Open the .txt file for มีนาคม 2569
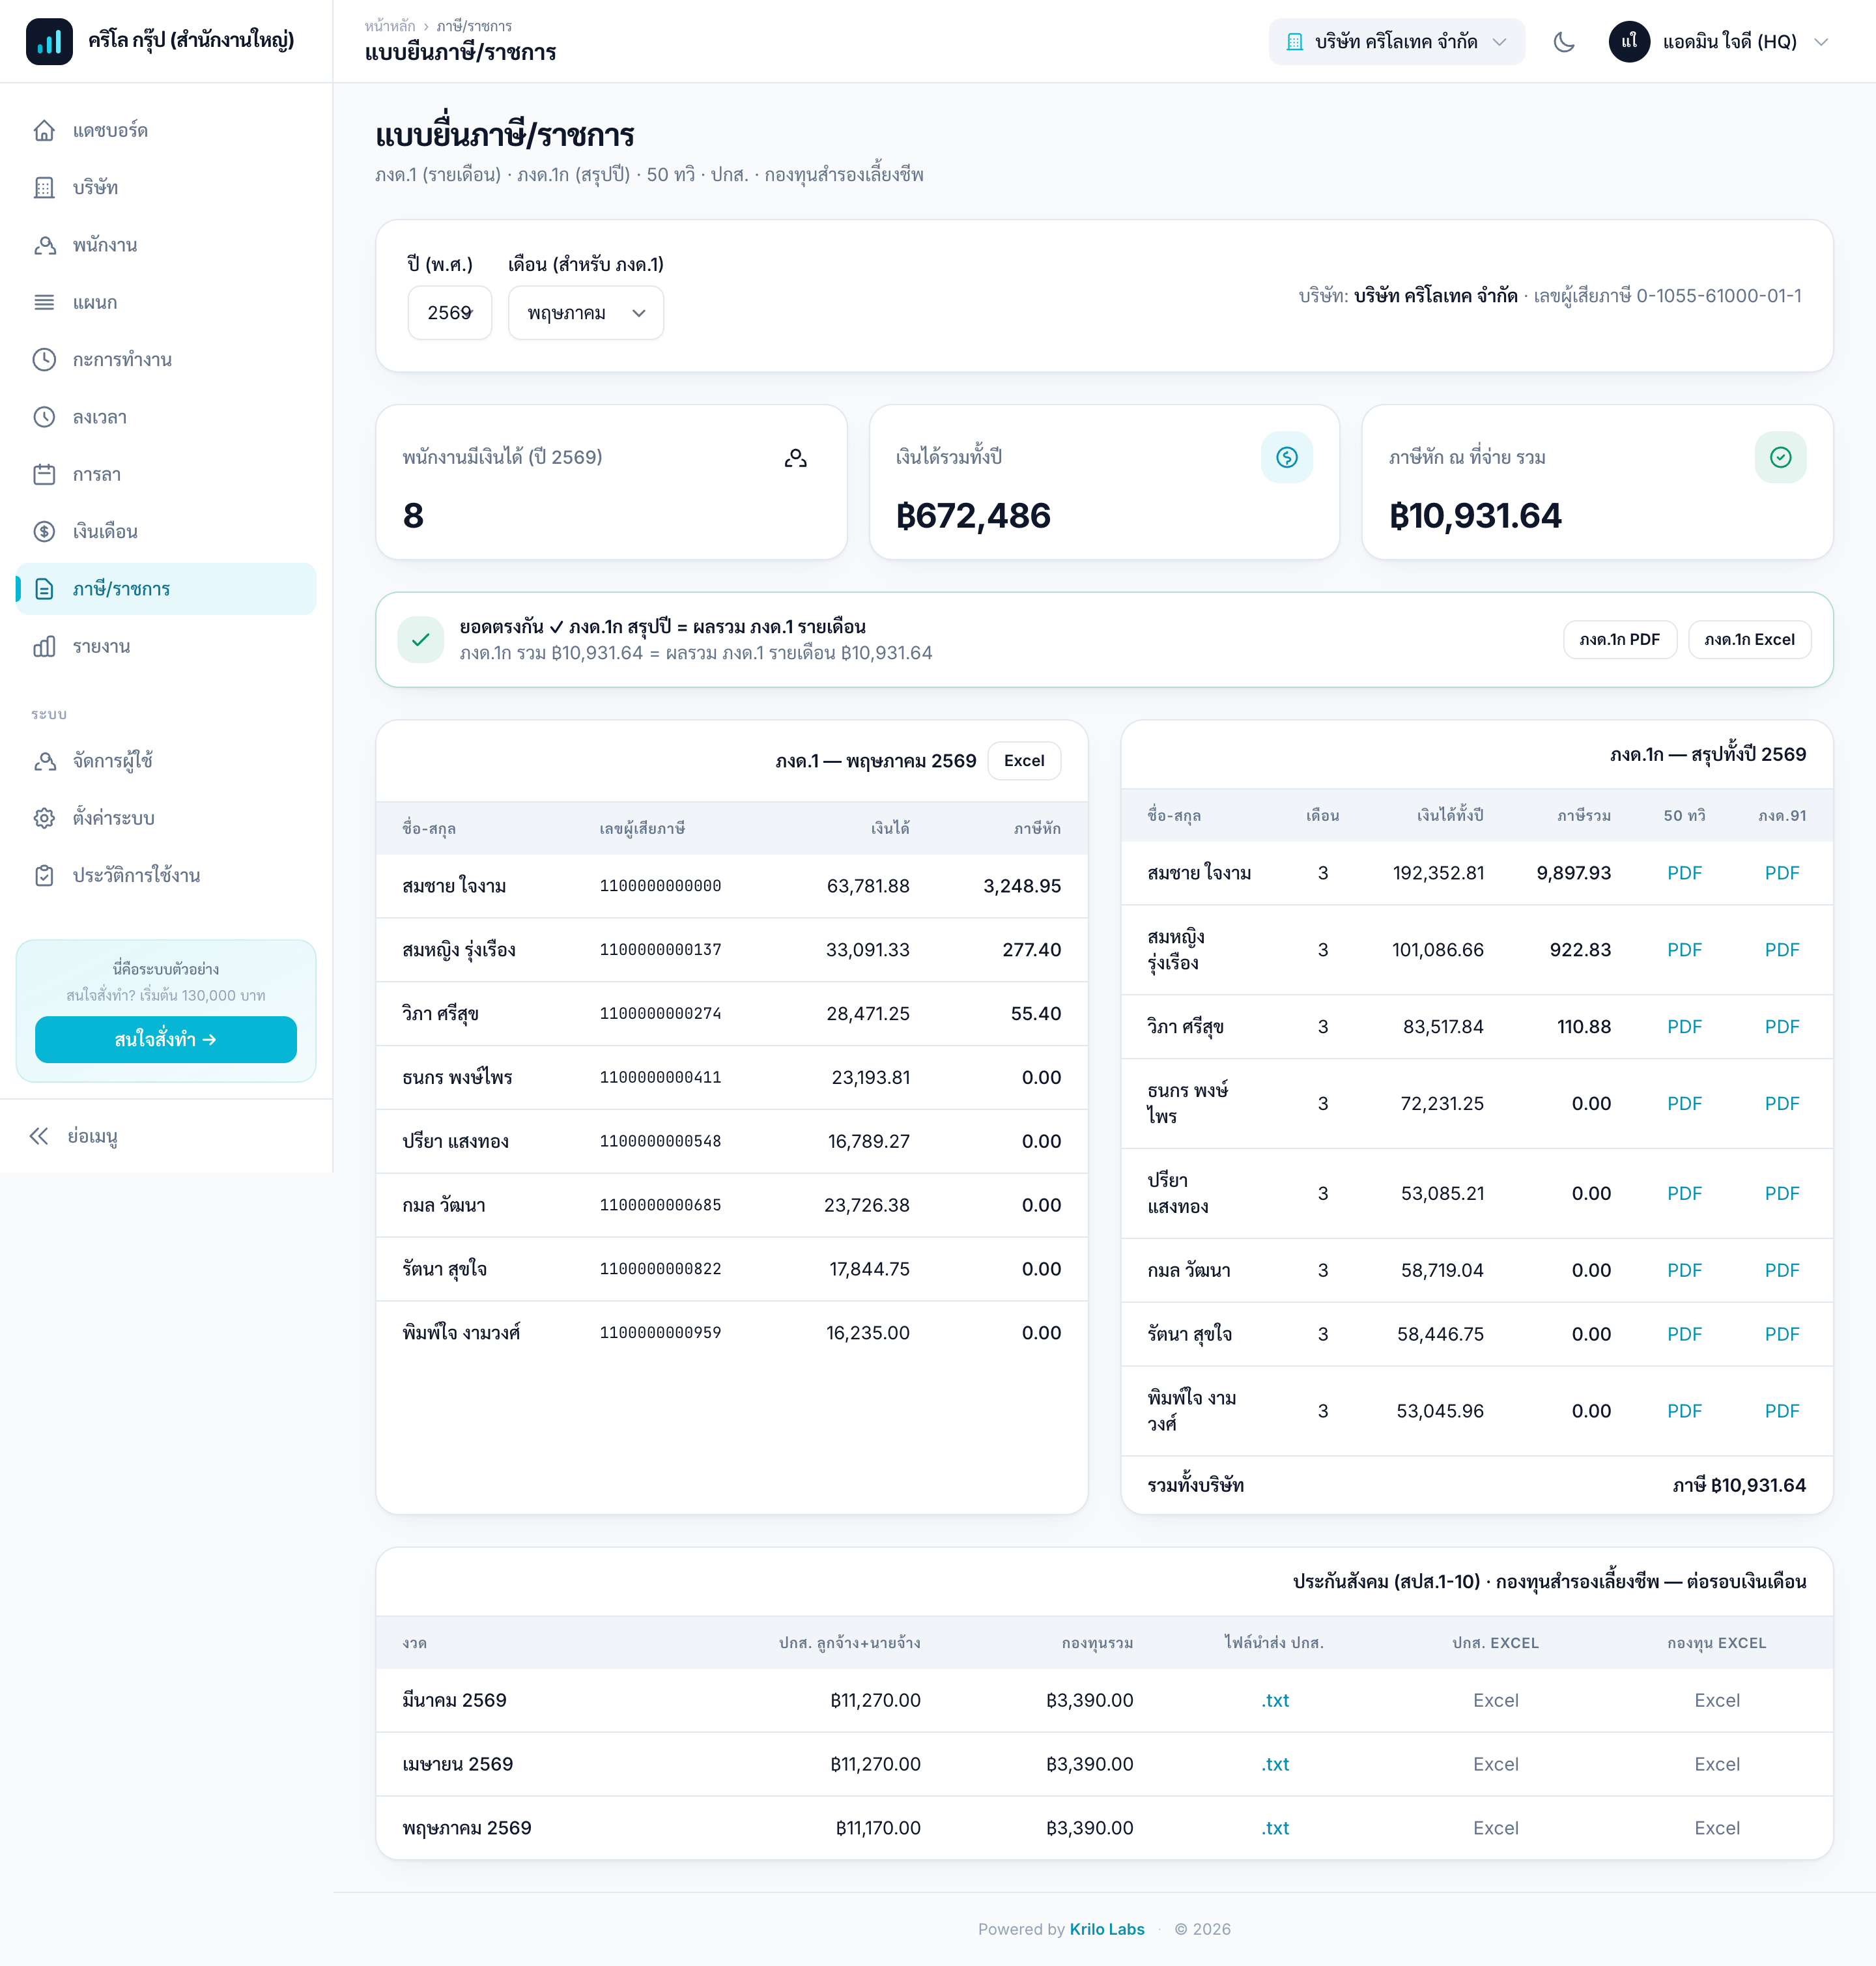1876x1966 pixels. click(x=1274, y=1701)
